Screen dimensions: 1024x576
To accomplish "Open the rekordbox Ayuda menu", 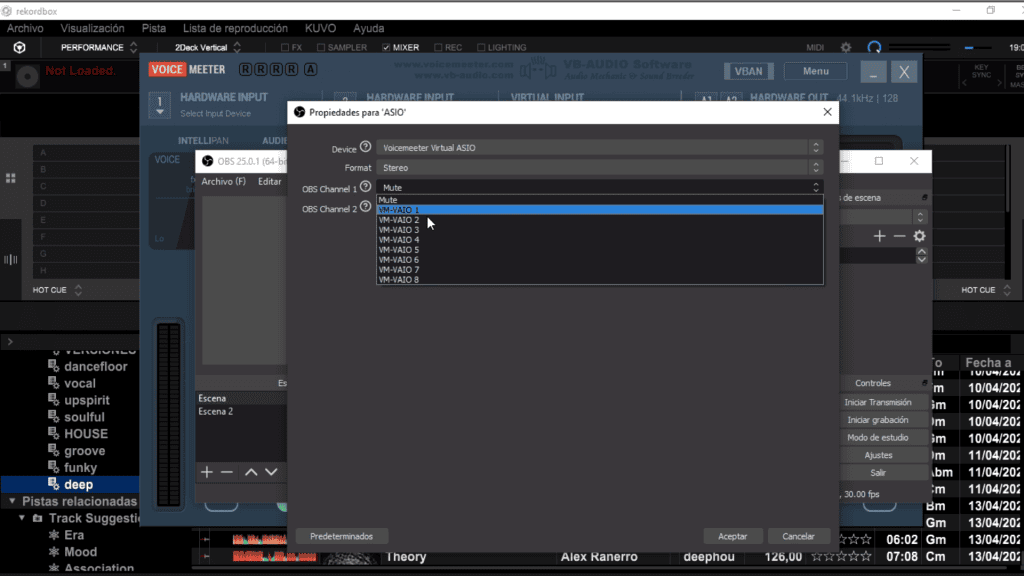I will pos(368,28).
